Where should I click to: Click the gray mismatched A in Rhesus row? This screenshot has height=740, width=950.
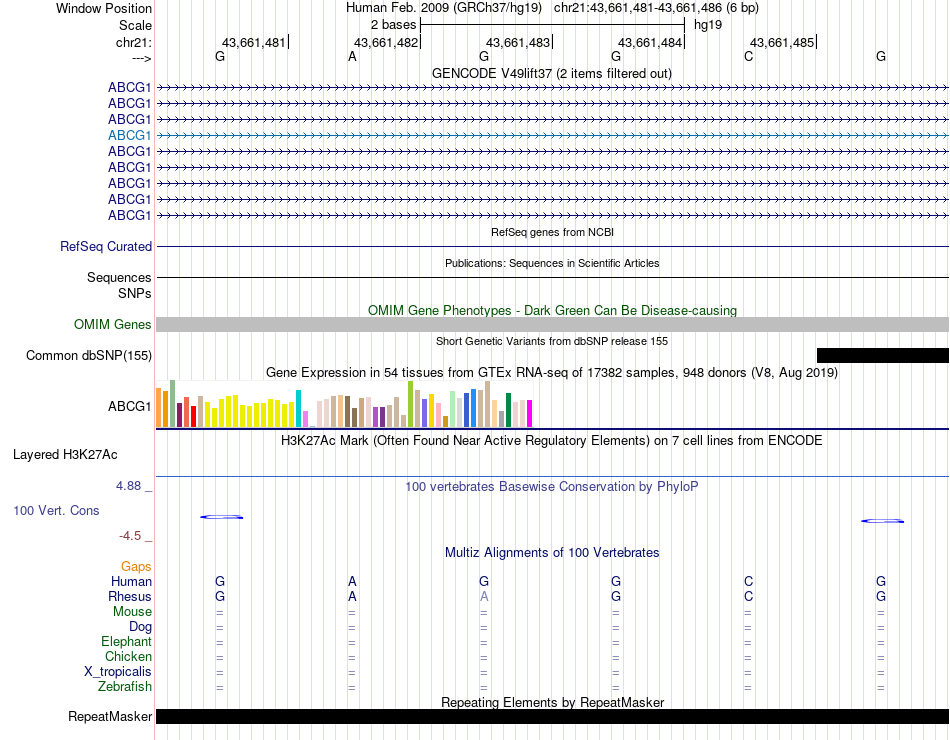click(x=484, y=596)
